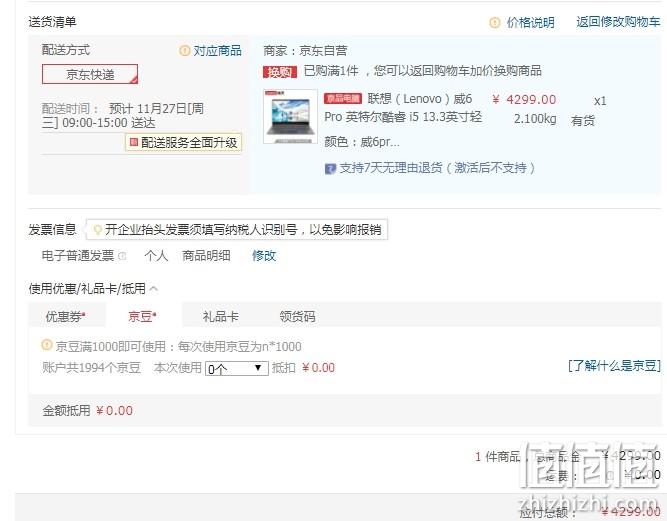Open 联想(Lenovo)威6 product title
The width and height of the screenshot is (667, 521).
(403, 108)
